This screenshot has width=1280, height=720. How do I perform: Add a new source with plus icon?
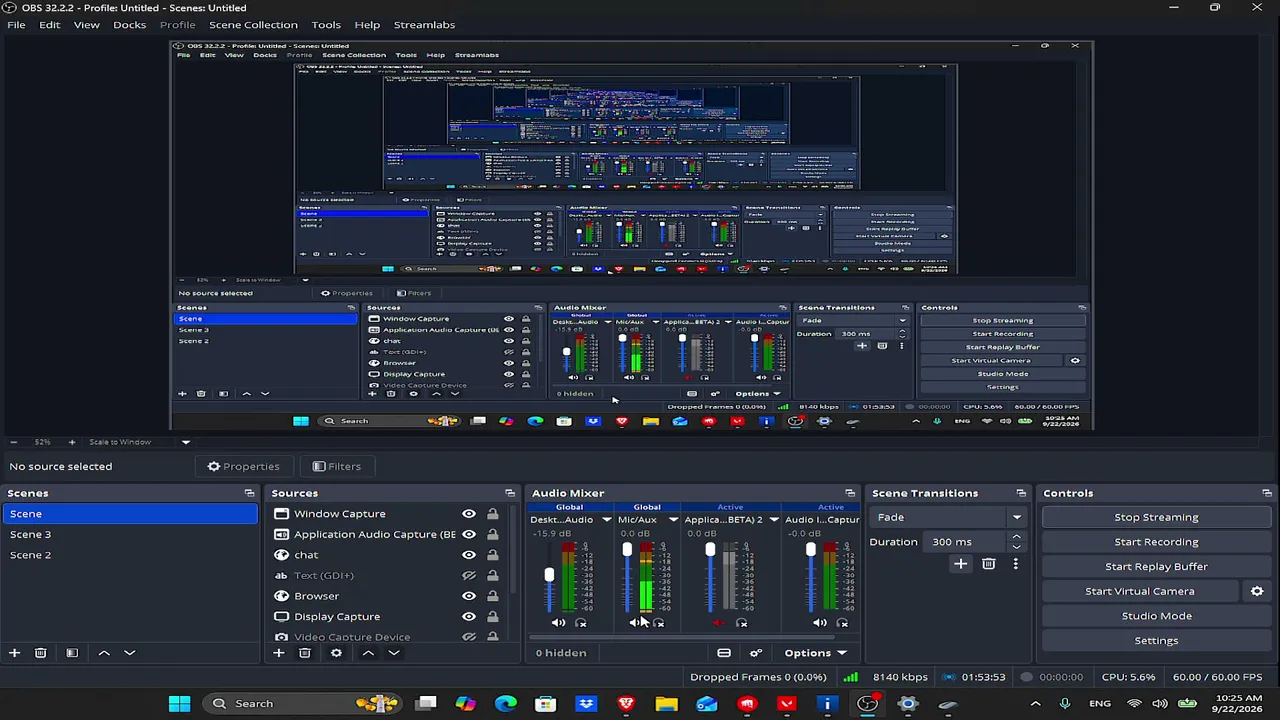pyautogui.click(x=278, y=653)
